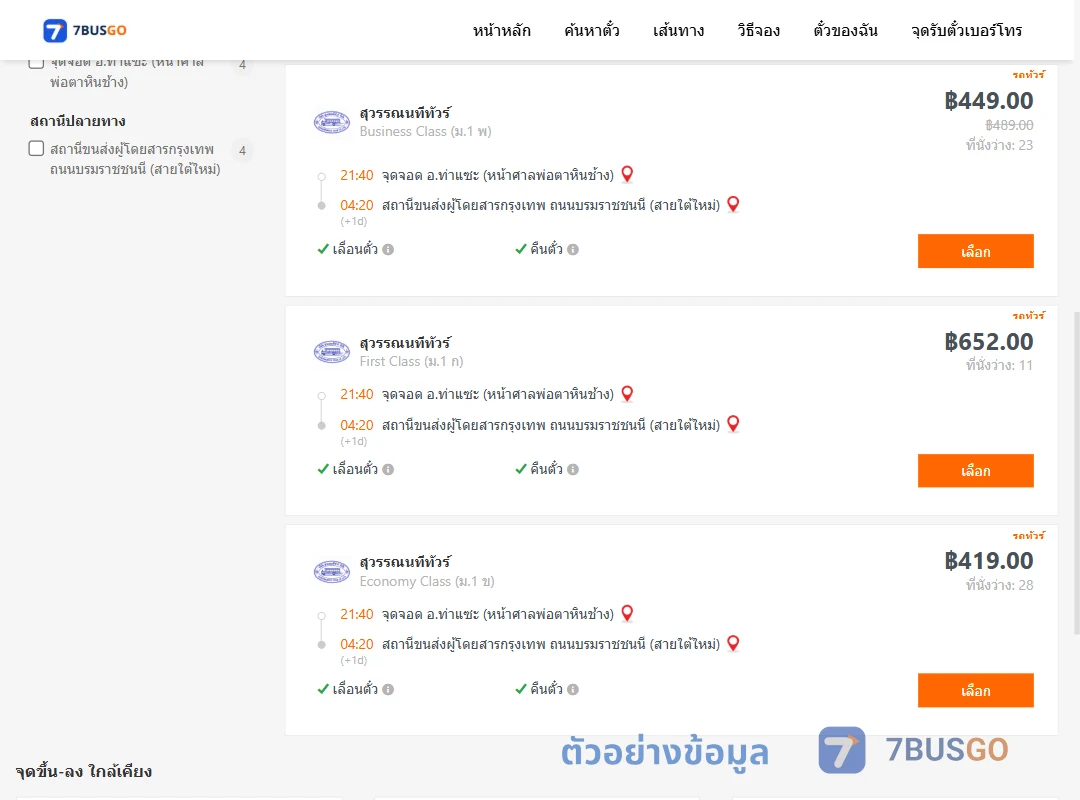Click Economy Class (ม.1 ข) label
Viewport: 1080px width, 800px height.
[x=427, y=581]
